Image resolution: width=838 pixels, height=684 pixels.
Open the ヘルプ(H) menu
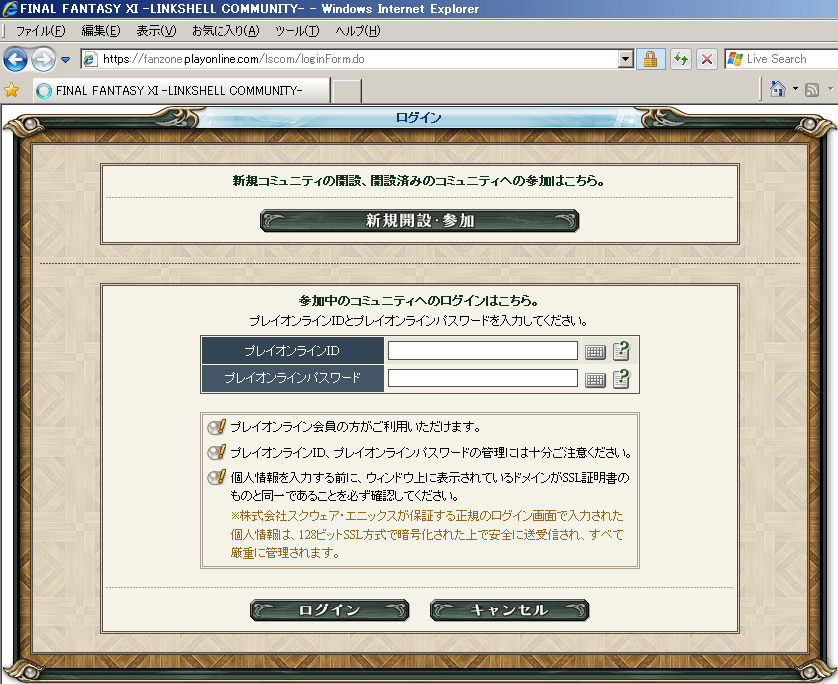(x=358, y=31)
